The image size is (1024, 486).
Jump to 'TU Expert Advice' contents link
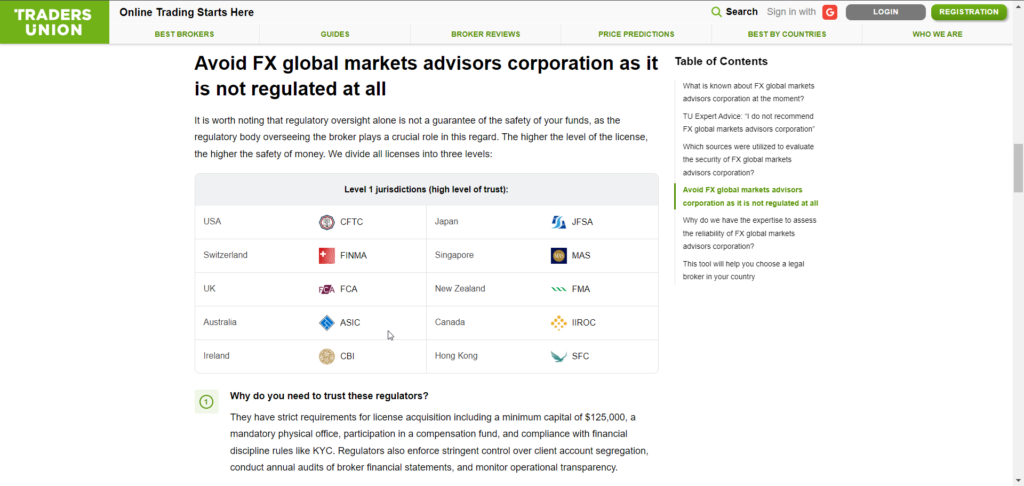point(748,123)
